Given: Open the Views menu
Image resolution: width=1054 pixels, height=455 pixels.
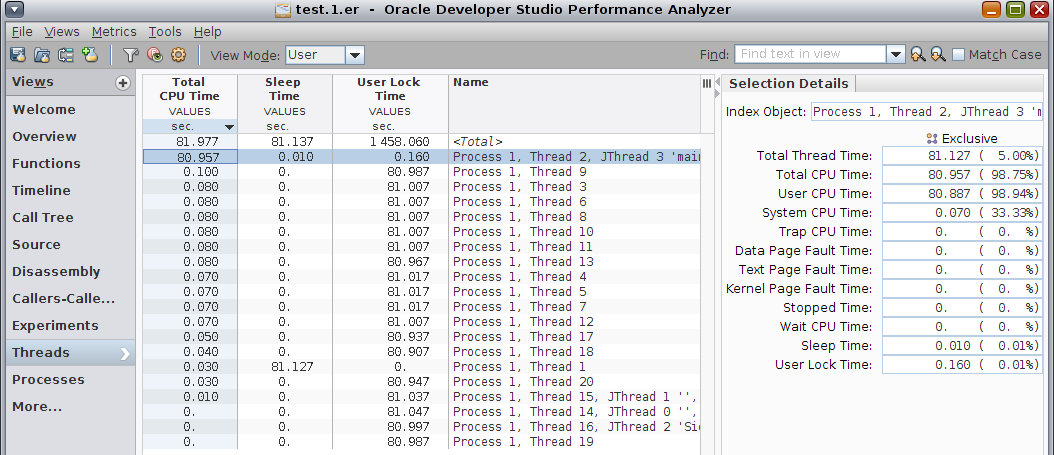Looking at the screenshot, I should (x=62, y=32).
